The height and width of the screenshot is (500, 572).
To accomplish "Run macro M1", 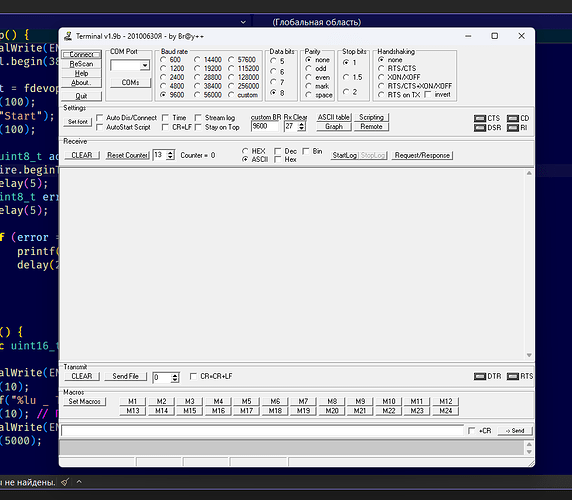I will [133, 402].
